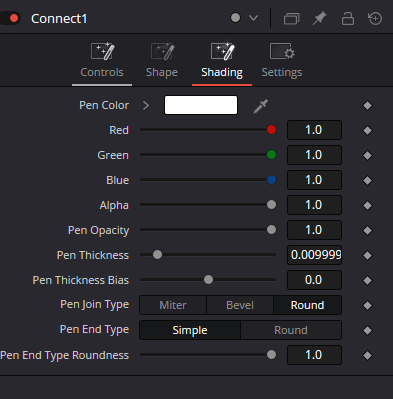This screenshot has height=399, width=393.
Task: Set Pen Join Type to Miter
Action: [x=173, y=305]
